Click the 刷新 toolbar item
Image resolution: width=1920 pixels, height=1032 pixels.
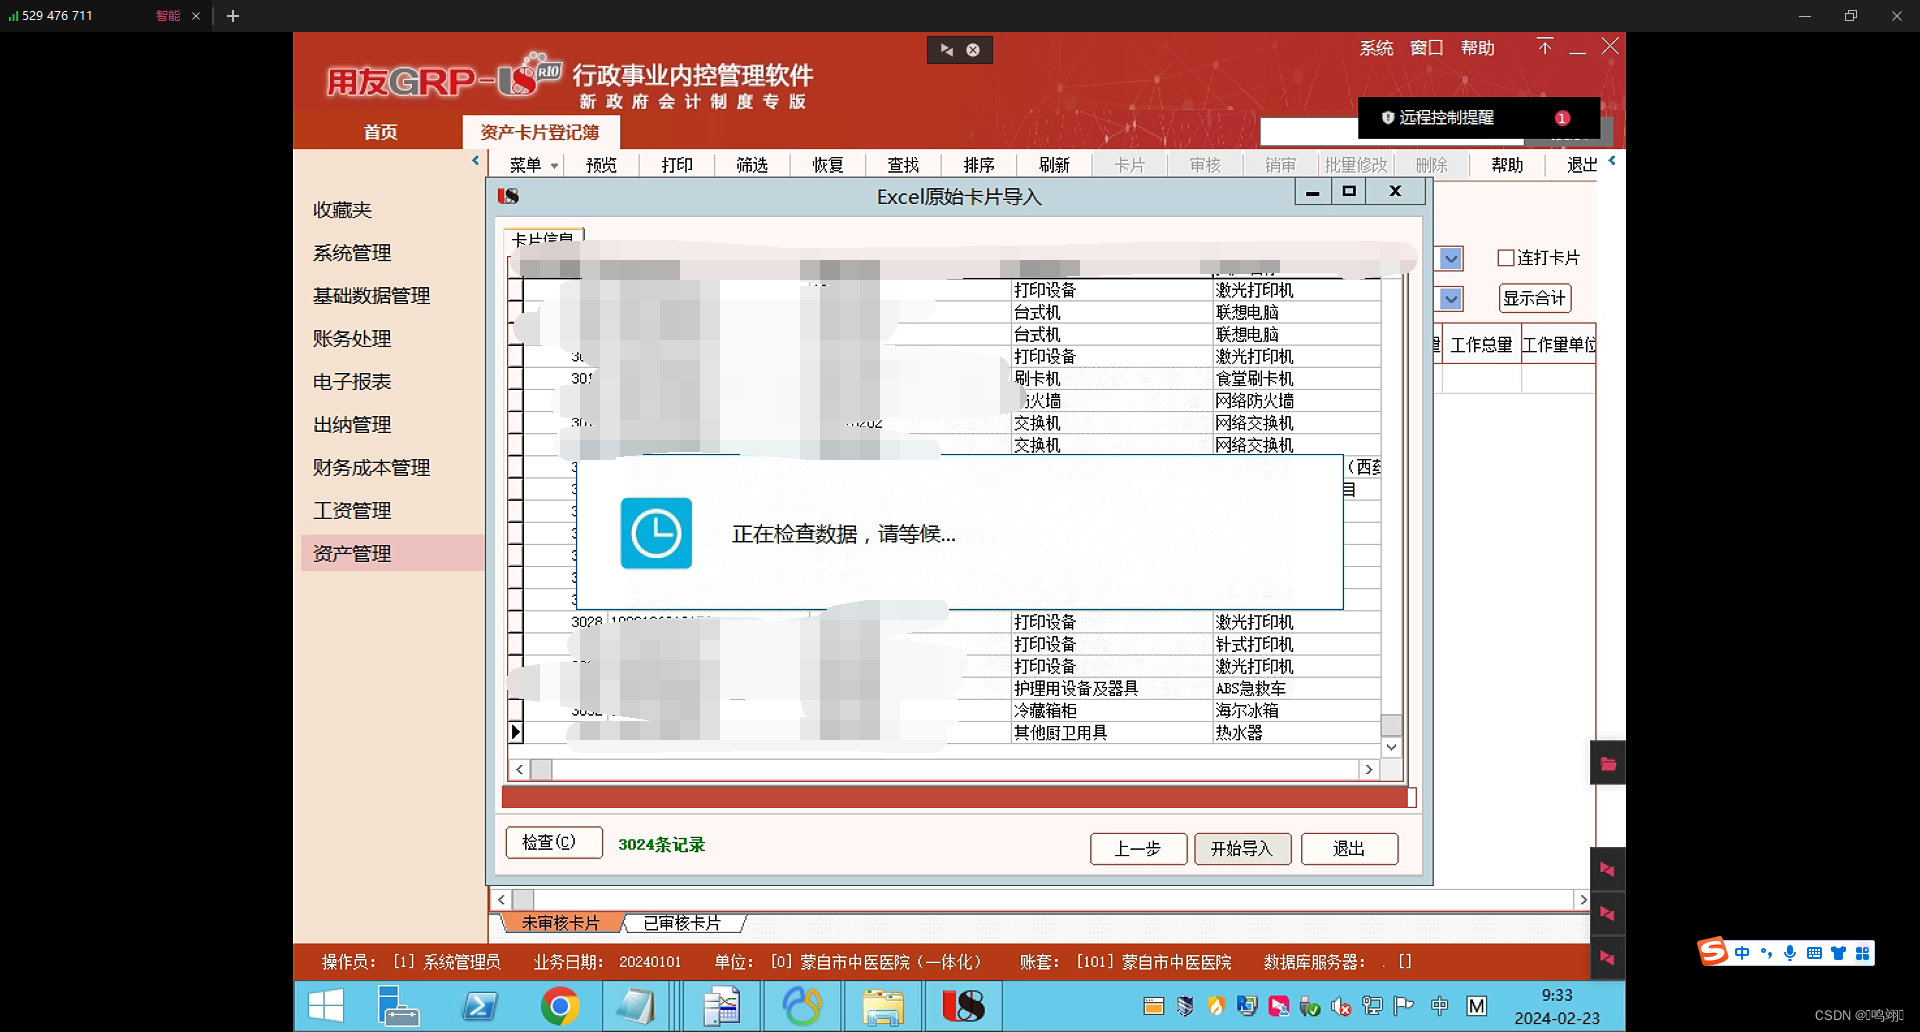click(x=1054, y=165)
